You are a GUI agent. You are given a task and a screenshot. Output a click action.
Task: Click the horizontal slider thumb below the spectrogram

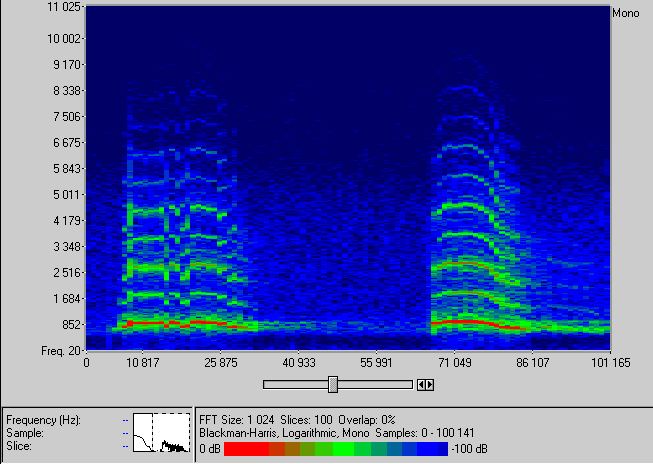333,384
